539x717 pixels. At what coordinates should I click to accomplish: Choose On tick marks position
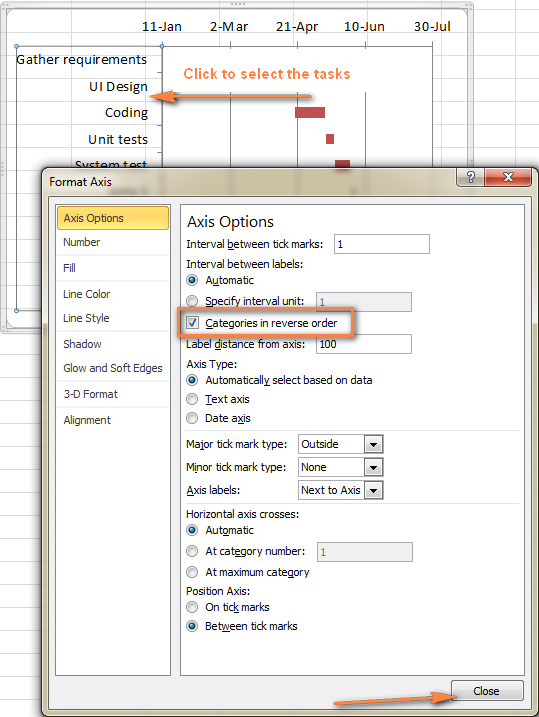[192, 607]
